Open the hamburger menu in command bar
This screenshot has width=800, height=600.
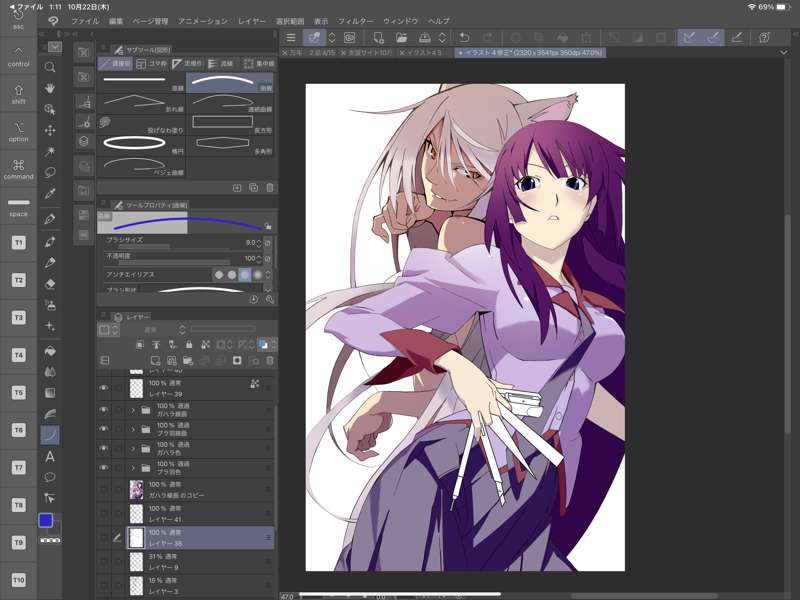(291, 37)
